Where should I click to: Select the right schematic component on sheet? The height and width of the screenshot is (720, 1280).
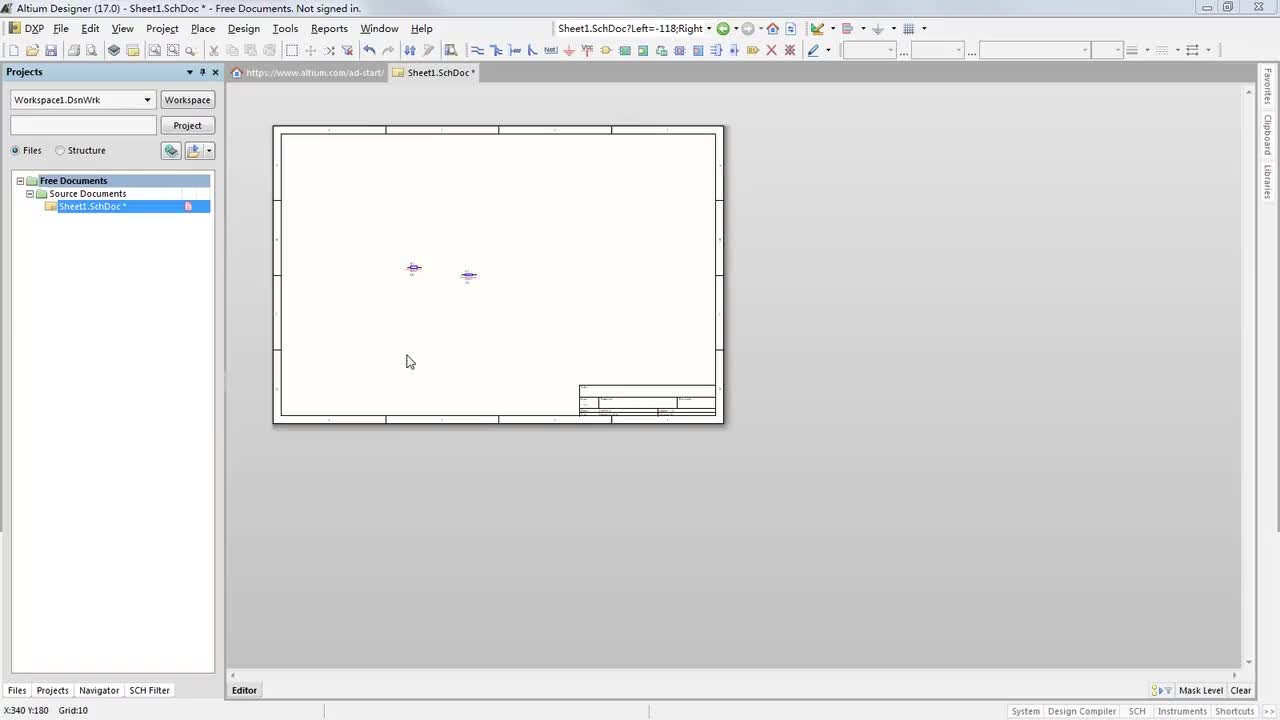click(x=469, y=276)
